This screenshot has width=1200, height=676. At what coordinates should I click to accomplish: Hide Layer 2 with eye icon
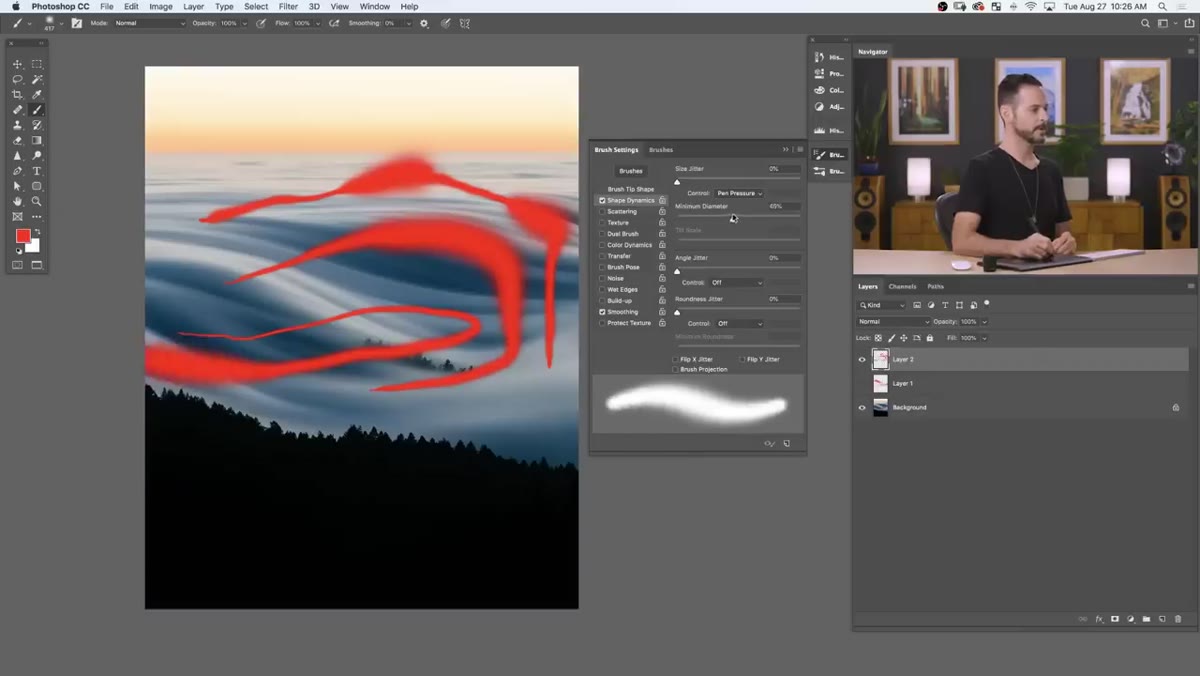[862, 359]
